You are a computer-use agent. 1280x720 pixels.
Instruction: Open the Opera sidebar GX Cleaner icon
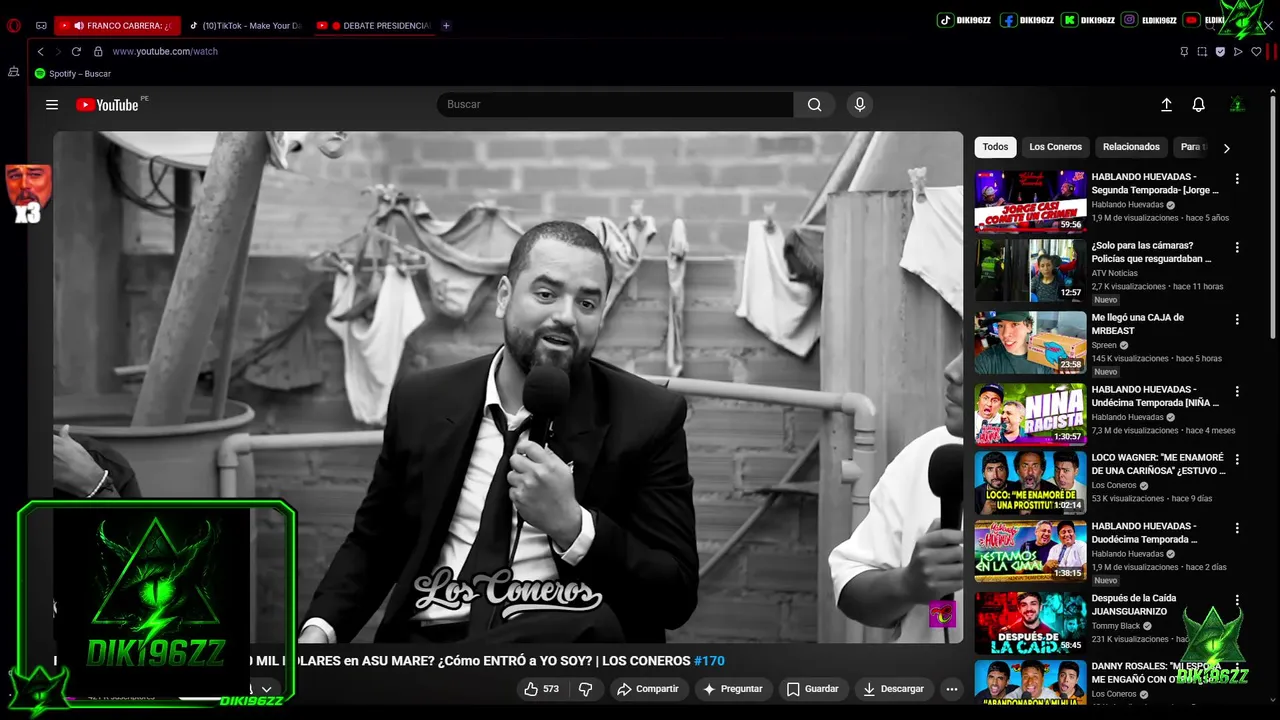[13, 72]
